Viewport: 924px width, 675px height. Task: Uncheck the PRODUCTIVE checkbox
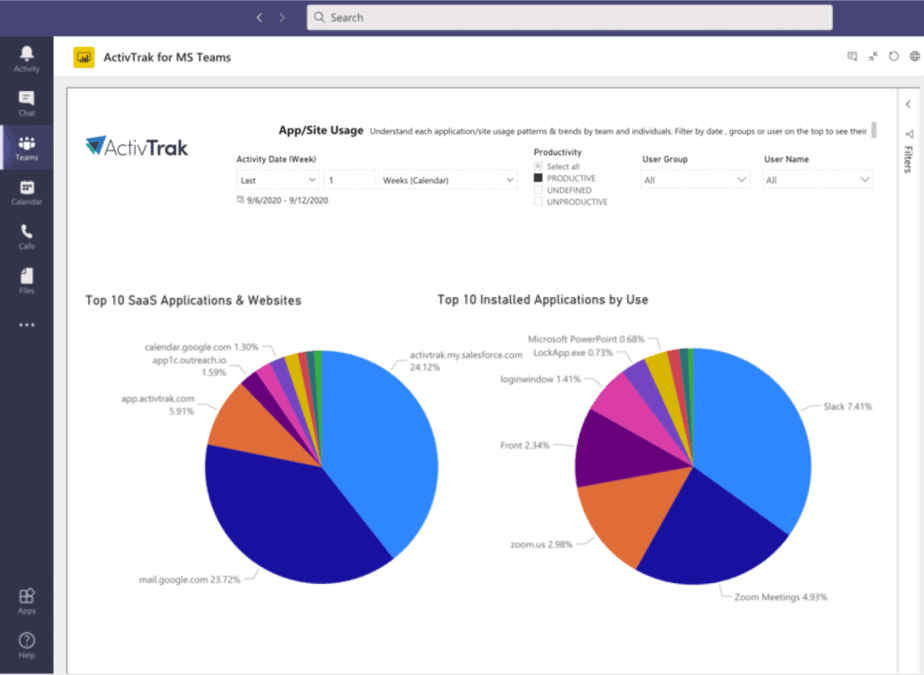point(537,177)
